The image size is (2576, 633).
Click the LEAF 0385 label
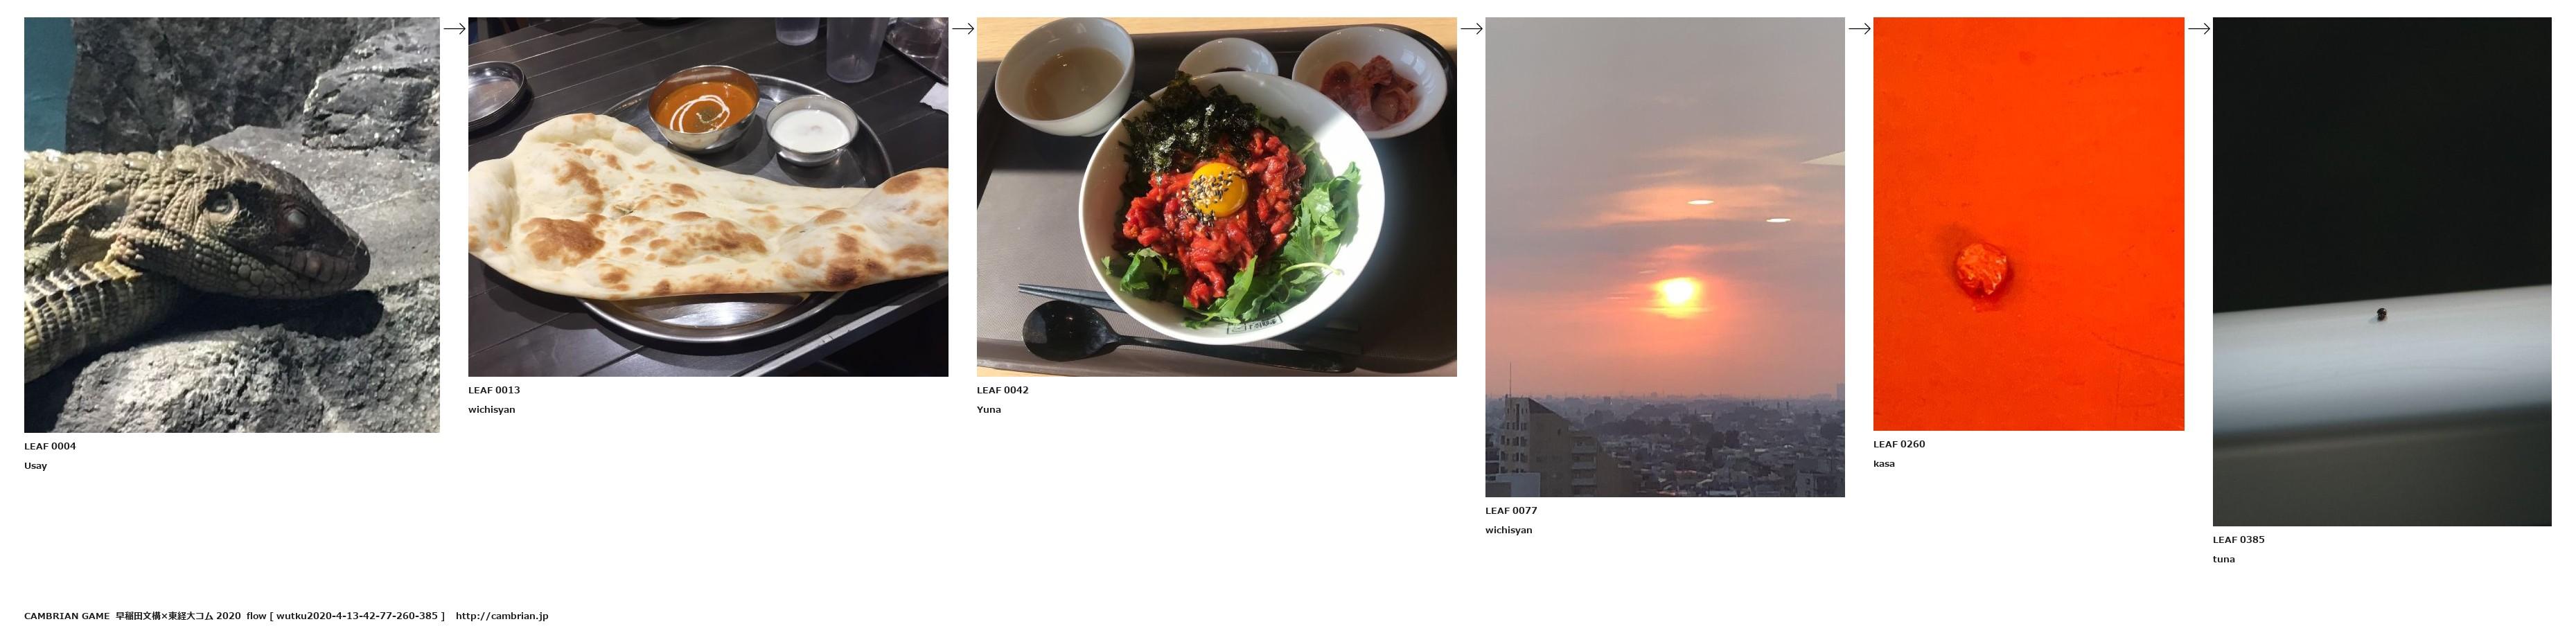pyautogui.click(x=2239, y=540)
